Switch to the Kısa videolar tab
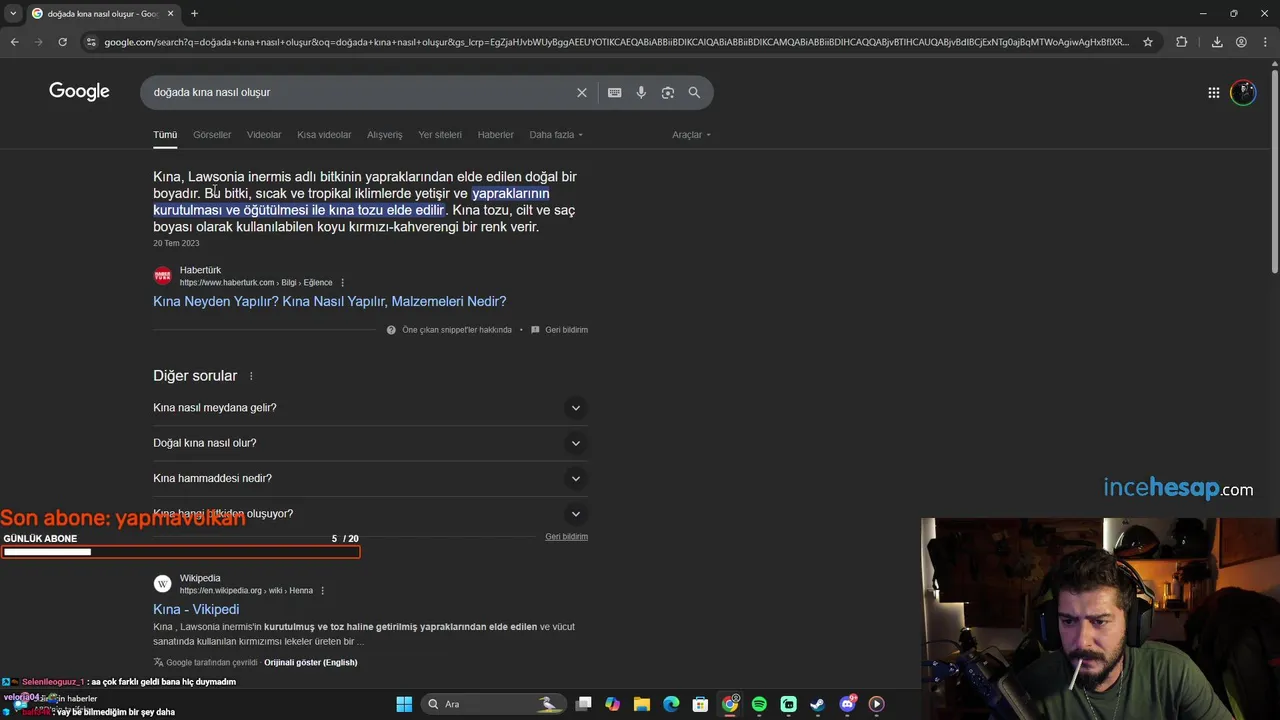1280x720 pixels. tap(324, 135)
